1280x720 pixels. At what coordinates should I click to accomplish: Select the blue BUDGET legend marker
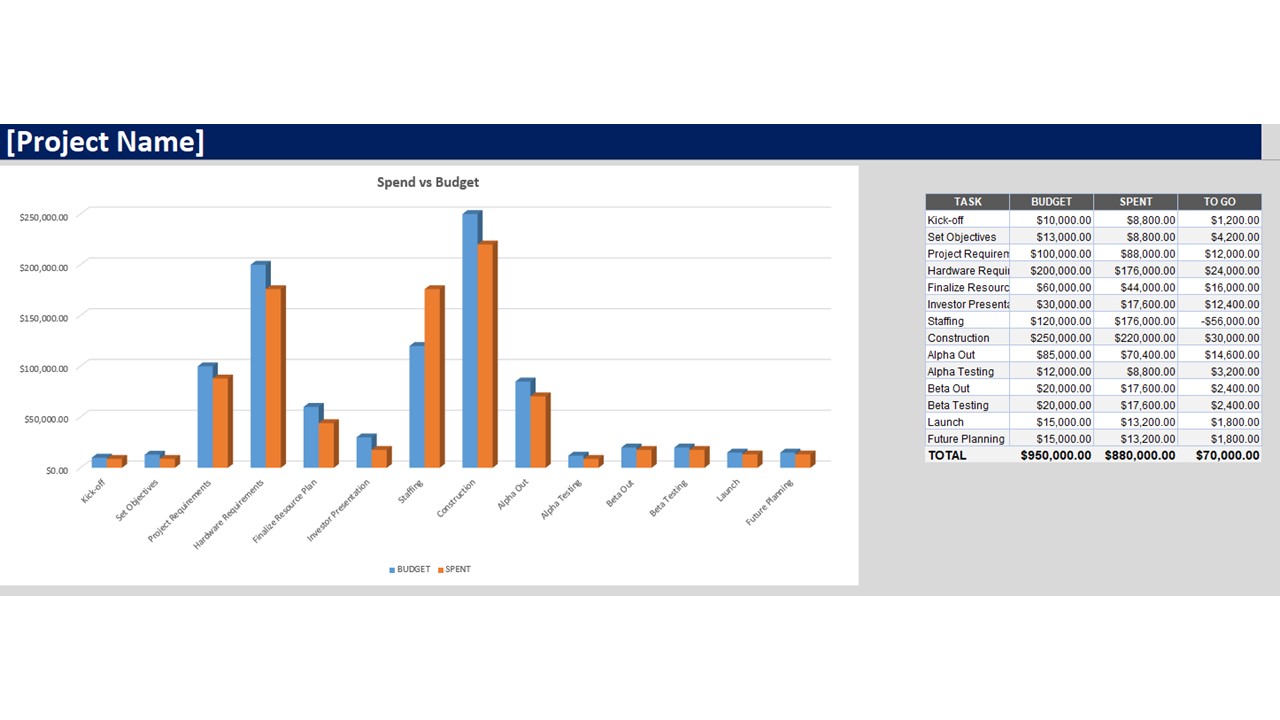(x=392, y=570)
